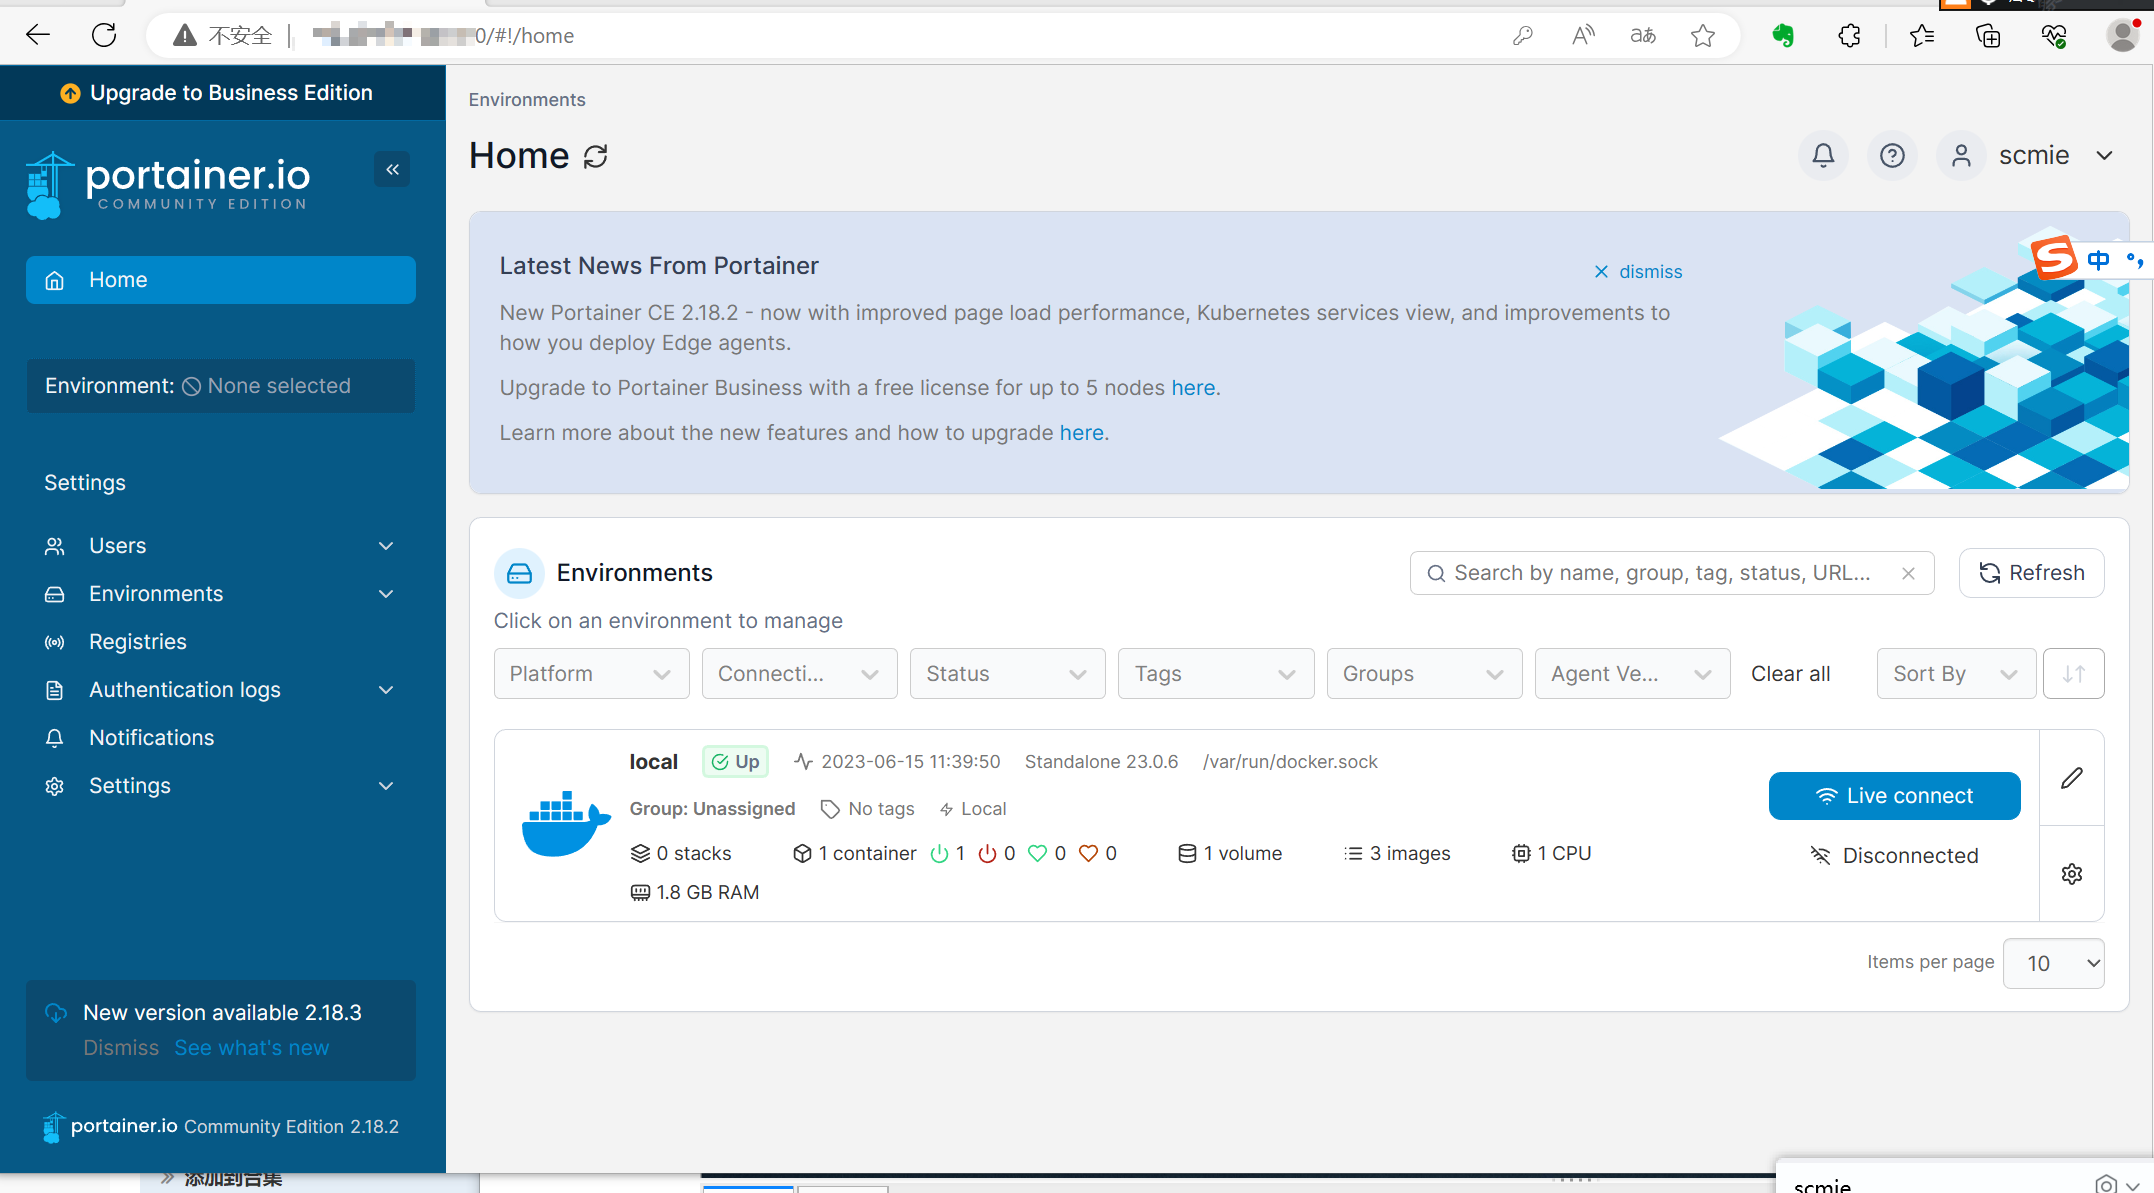
Task: Follow the free license 'here' link
Action: tap(1193, 388)
